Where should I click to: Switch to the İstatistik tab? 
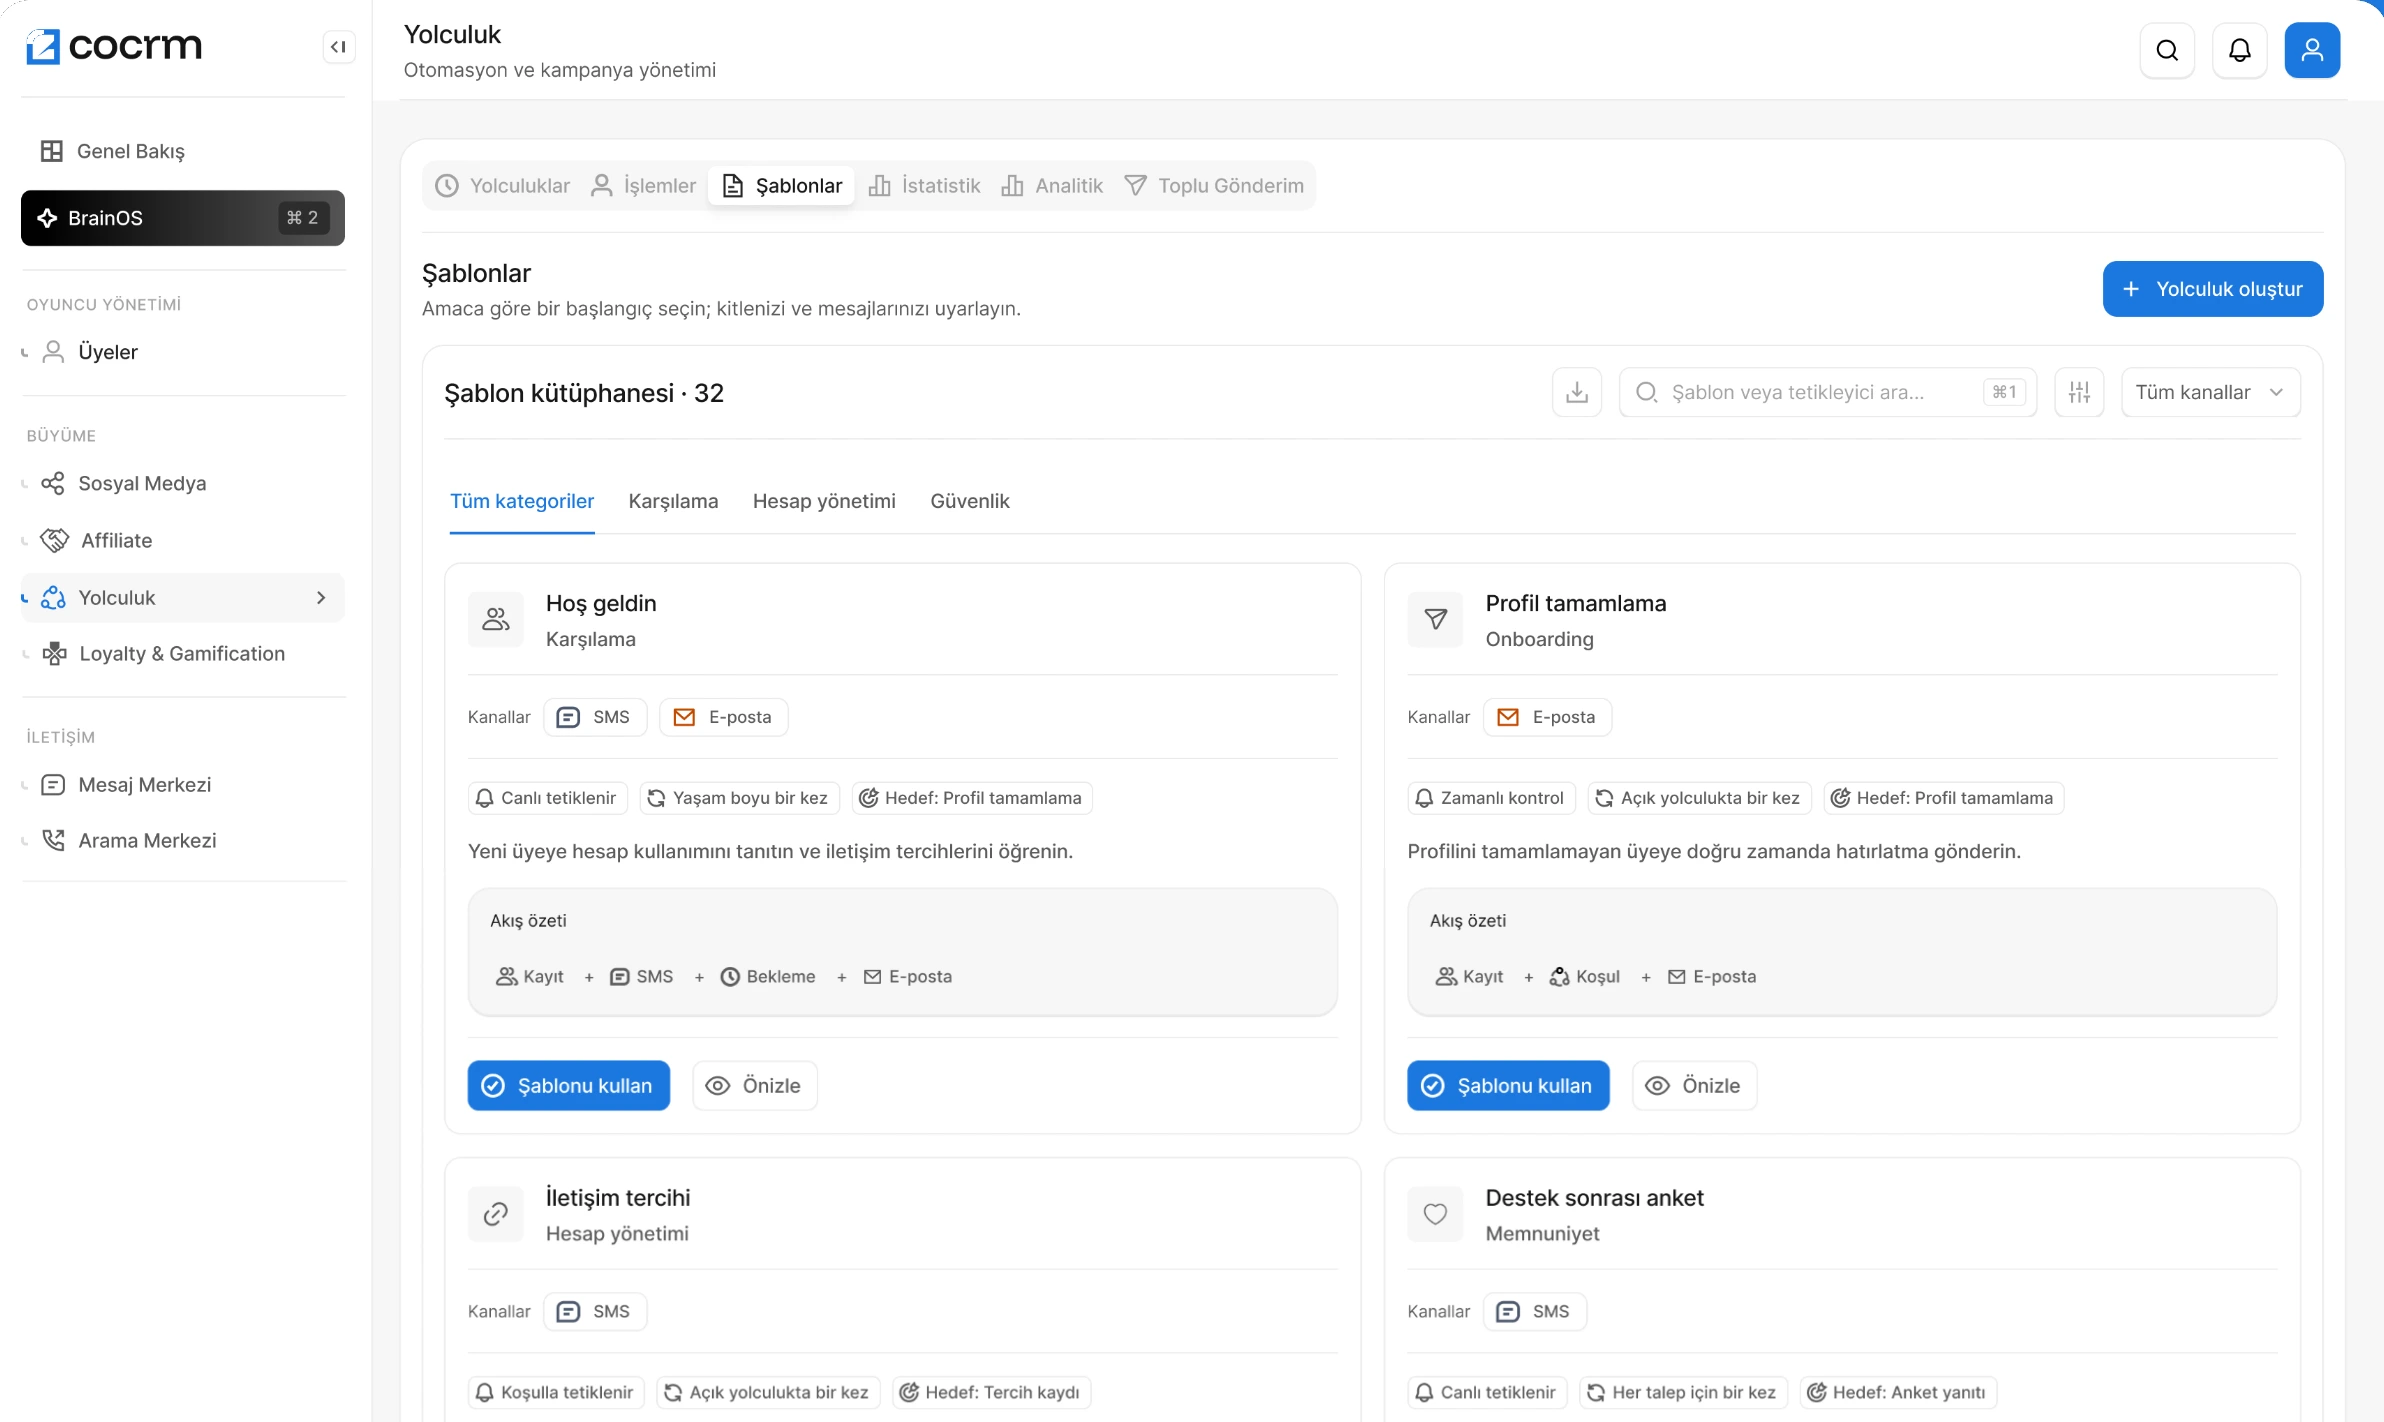coord(924,186)
